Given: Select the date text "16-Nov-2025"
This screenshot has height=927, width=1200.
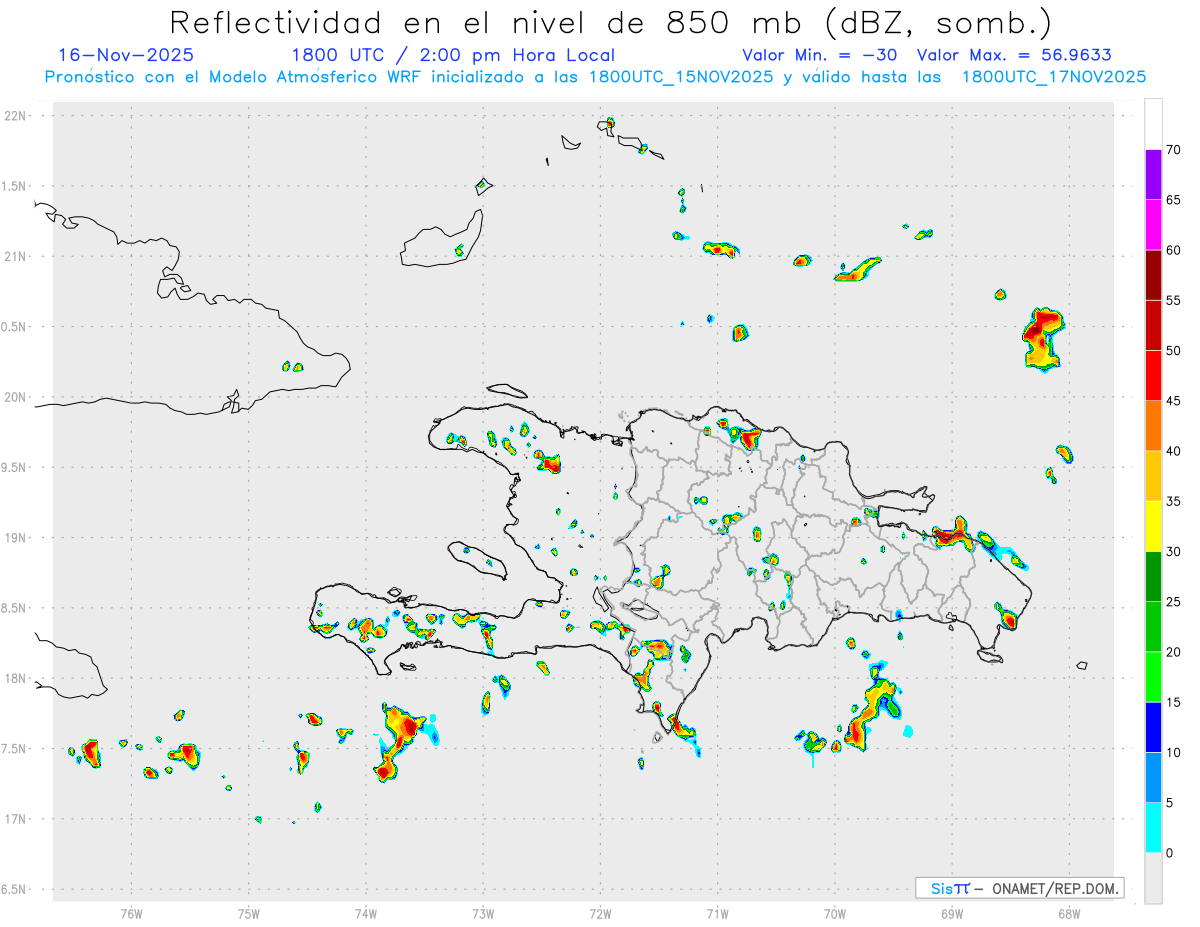Looking at the screenshot, I should point(126,55).
